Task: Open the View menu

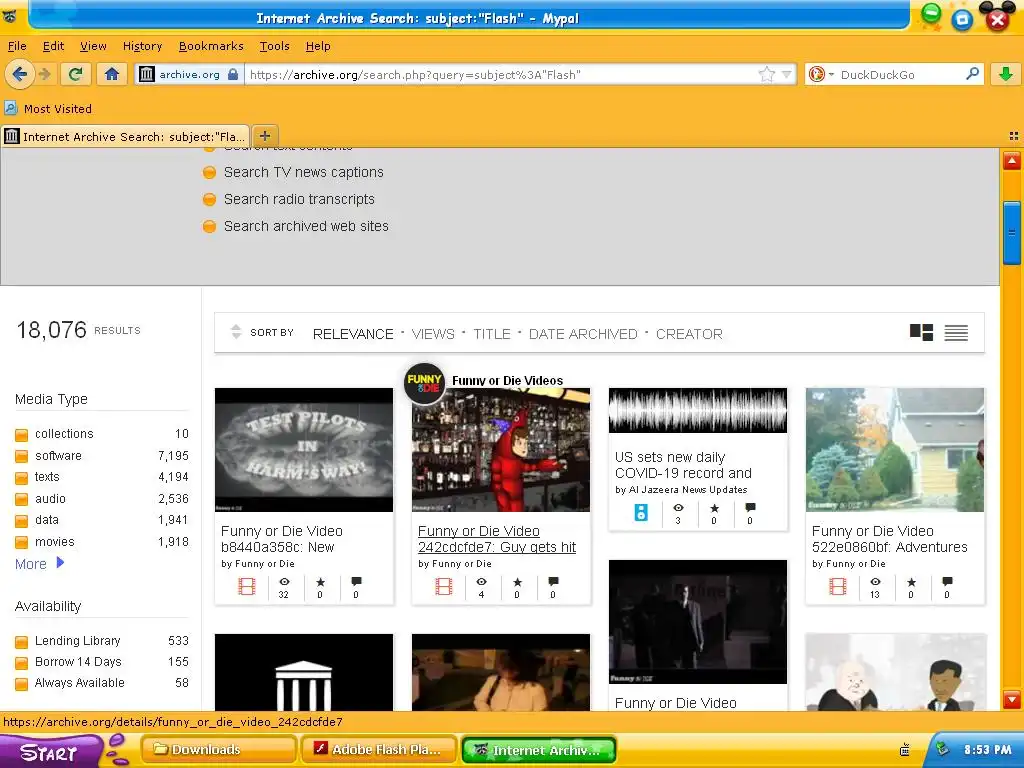Action: point(93,46)
